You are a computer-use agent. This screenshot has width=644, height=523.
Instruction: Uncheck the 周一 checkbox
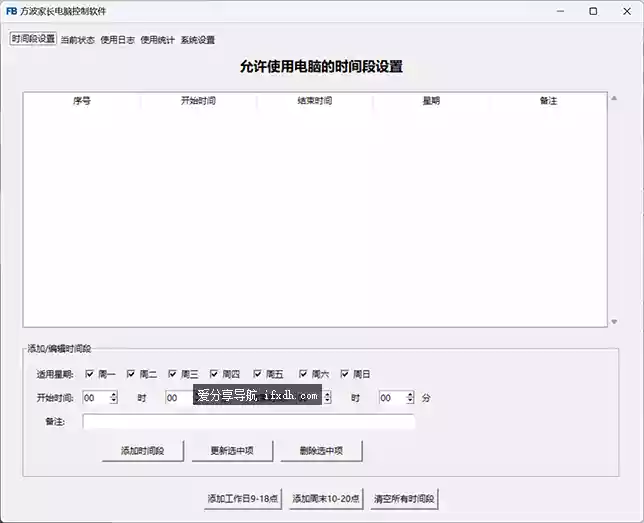tap(89, 374)
